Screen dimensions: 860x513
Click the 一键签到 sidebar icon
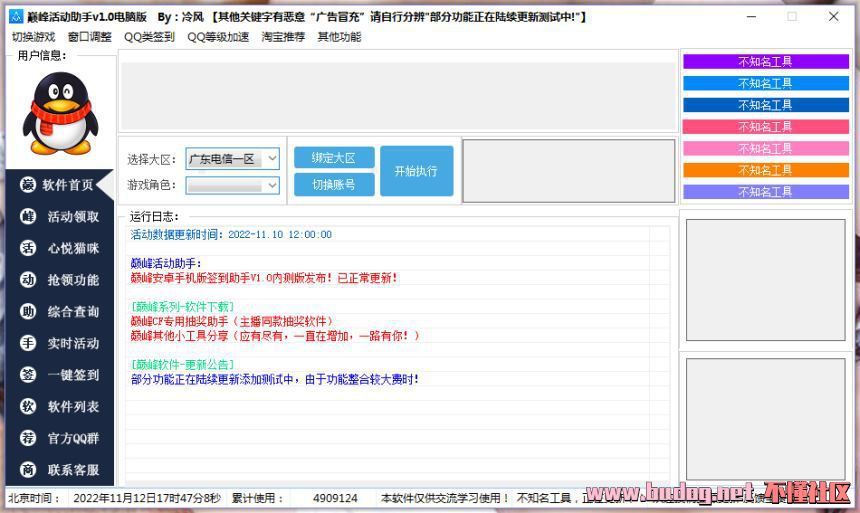tap(28, 375)
